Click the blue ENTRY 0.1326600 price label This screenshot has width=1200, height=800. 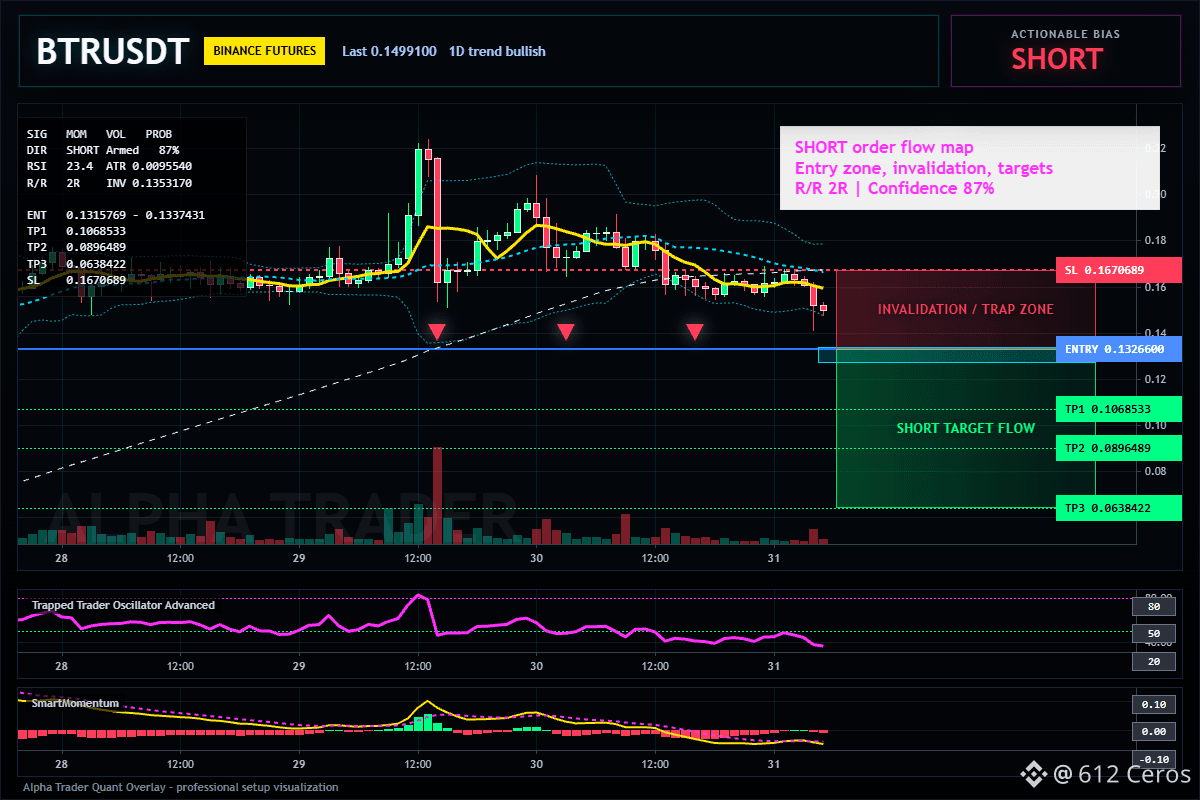pyautogui.click(x=1118, y=349)
